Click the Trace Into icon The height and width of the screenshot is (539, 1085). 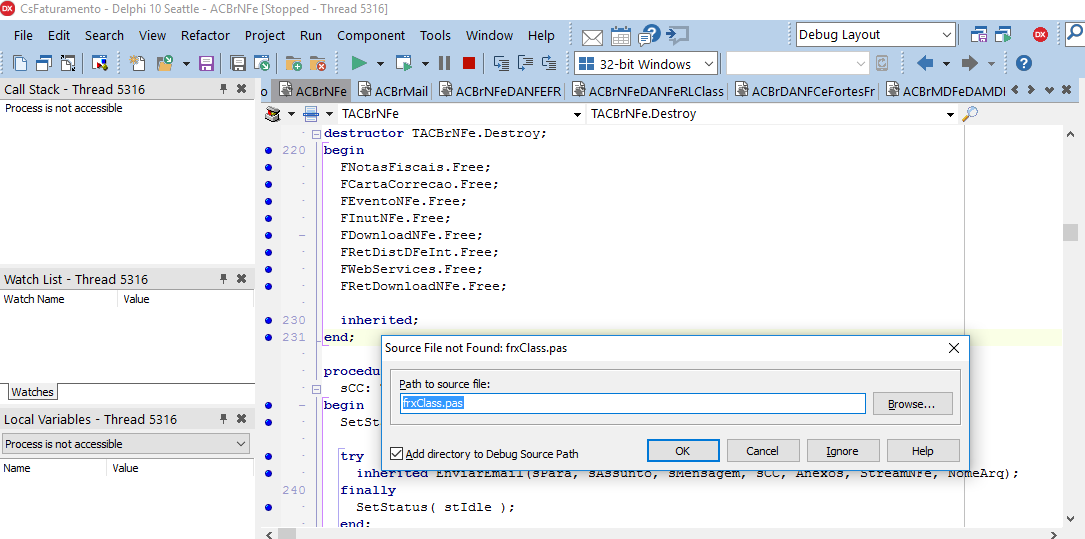(502, 64)
